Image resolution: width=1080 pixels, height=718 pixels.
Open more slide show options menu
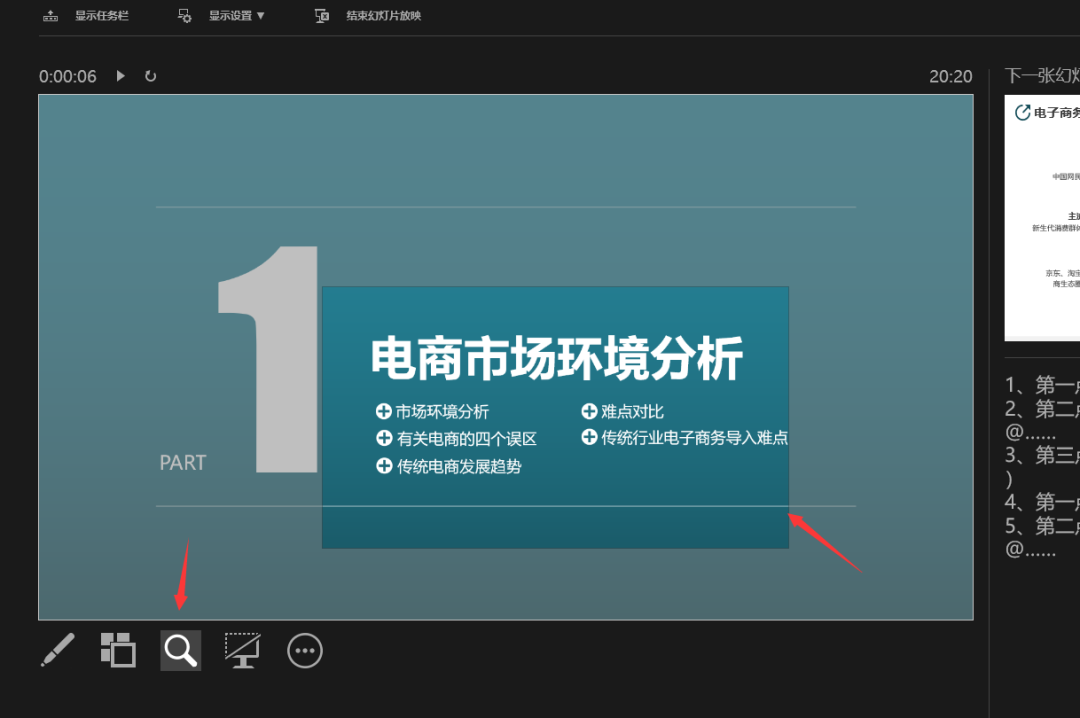coord(305,651)
